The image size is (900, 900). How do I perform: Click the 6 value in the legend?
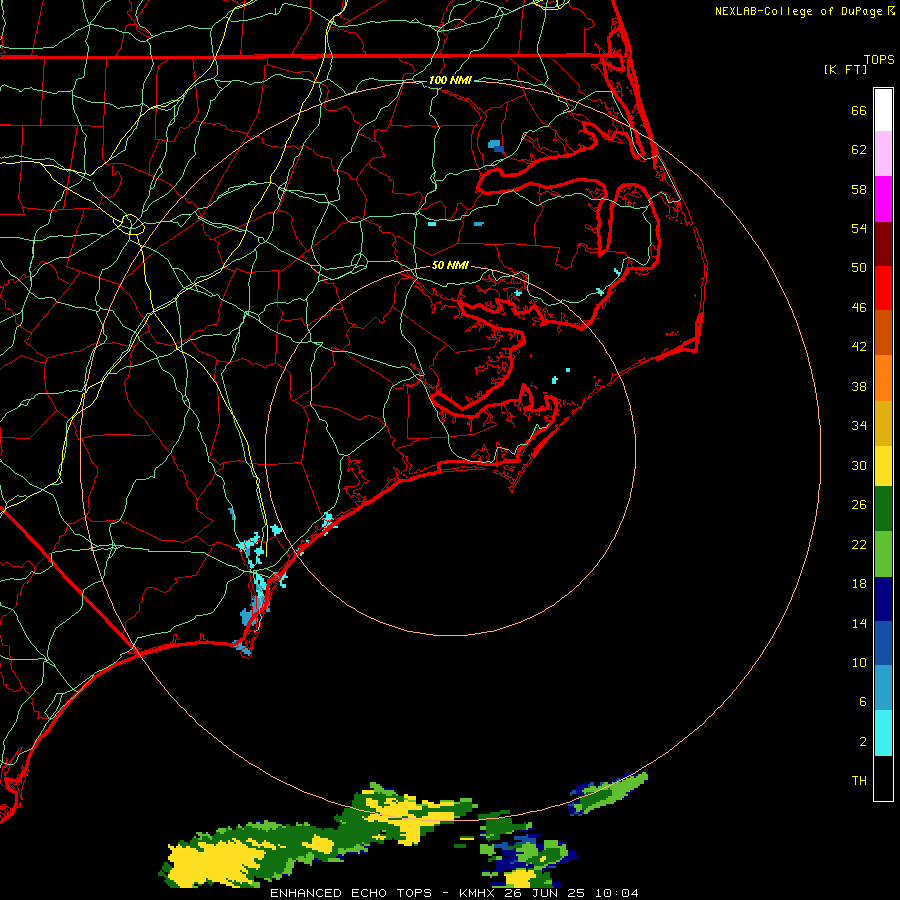[x=863, y=702]
